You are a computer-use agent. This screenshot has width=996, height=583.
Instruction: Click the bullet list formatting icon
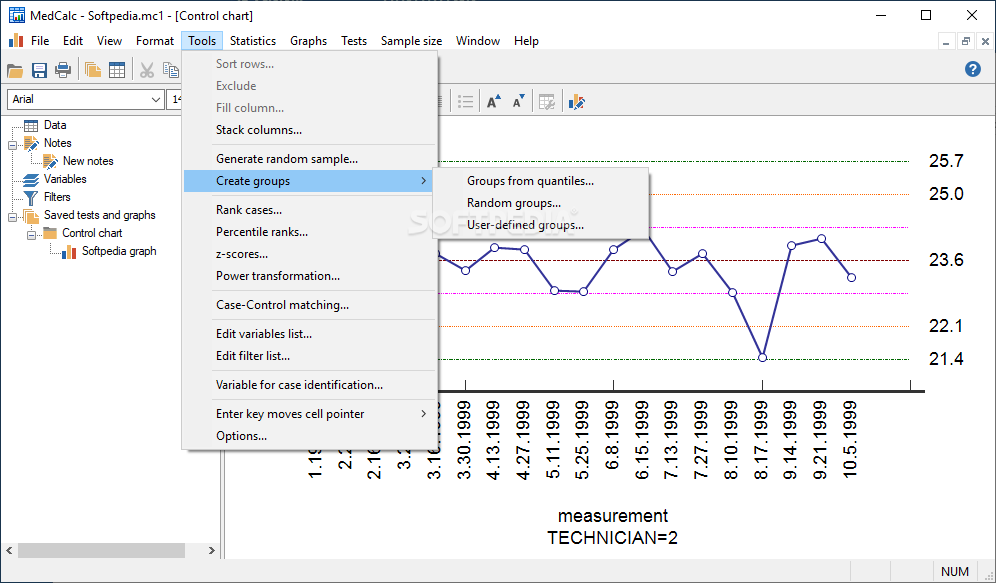click(x=466, y=102)
